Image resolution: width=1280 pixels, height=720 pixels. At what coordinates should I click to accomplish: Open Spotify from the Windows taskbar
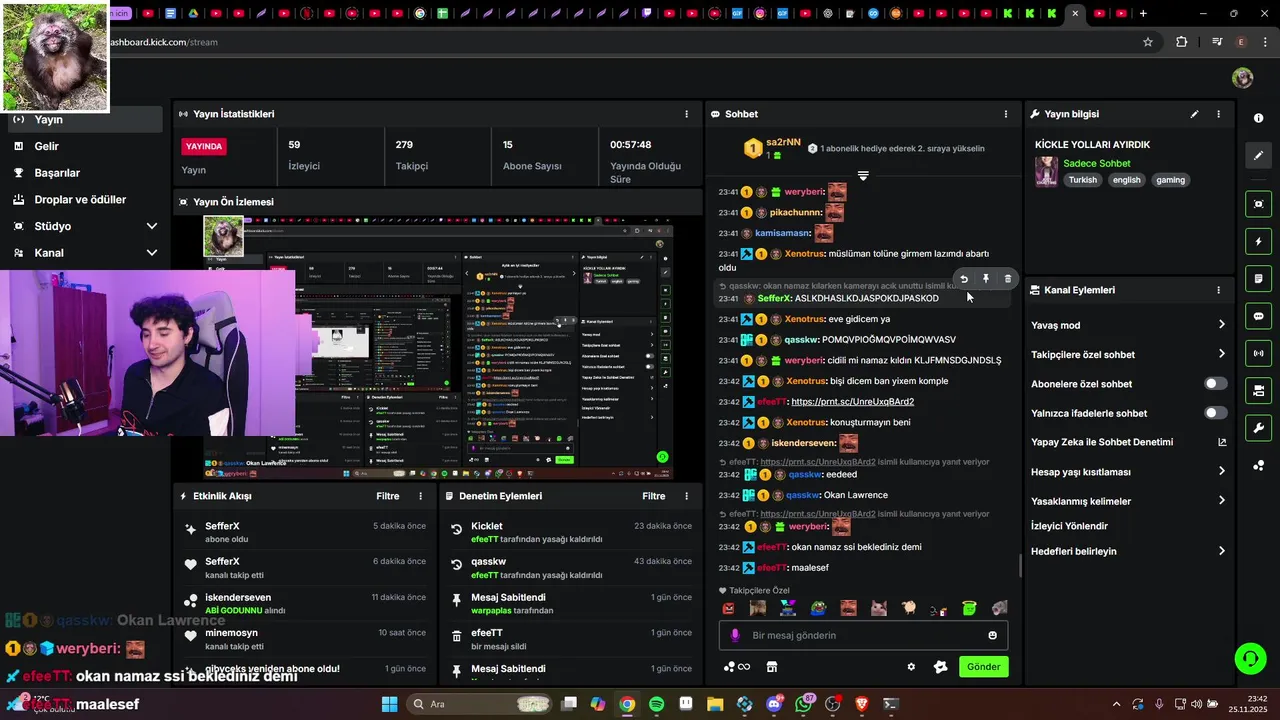point(657,704)
